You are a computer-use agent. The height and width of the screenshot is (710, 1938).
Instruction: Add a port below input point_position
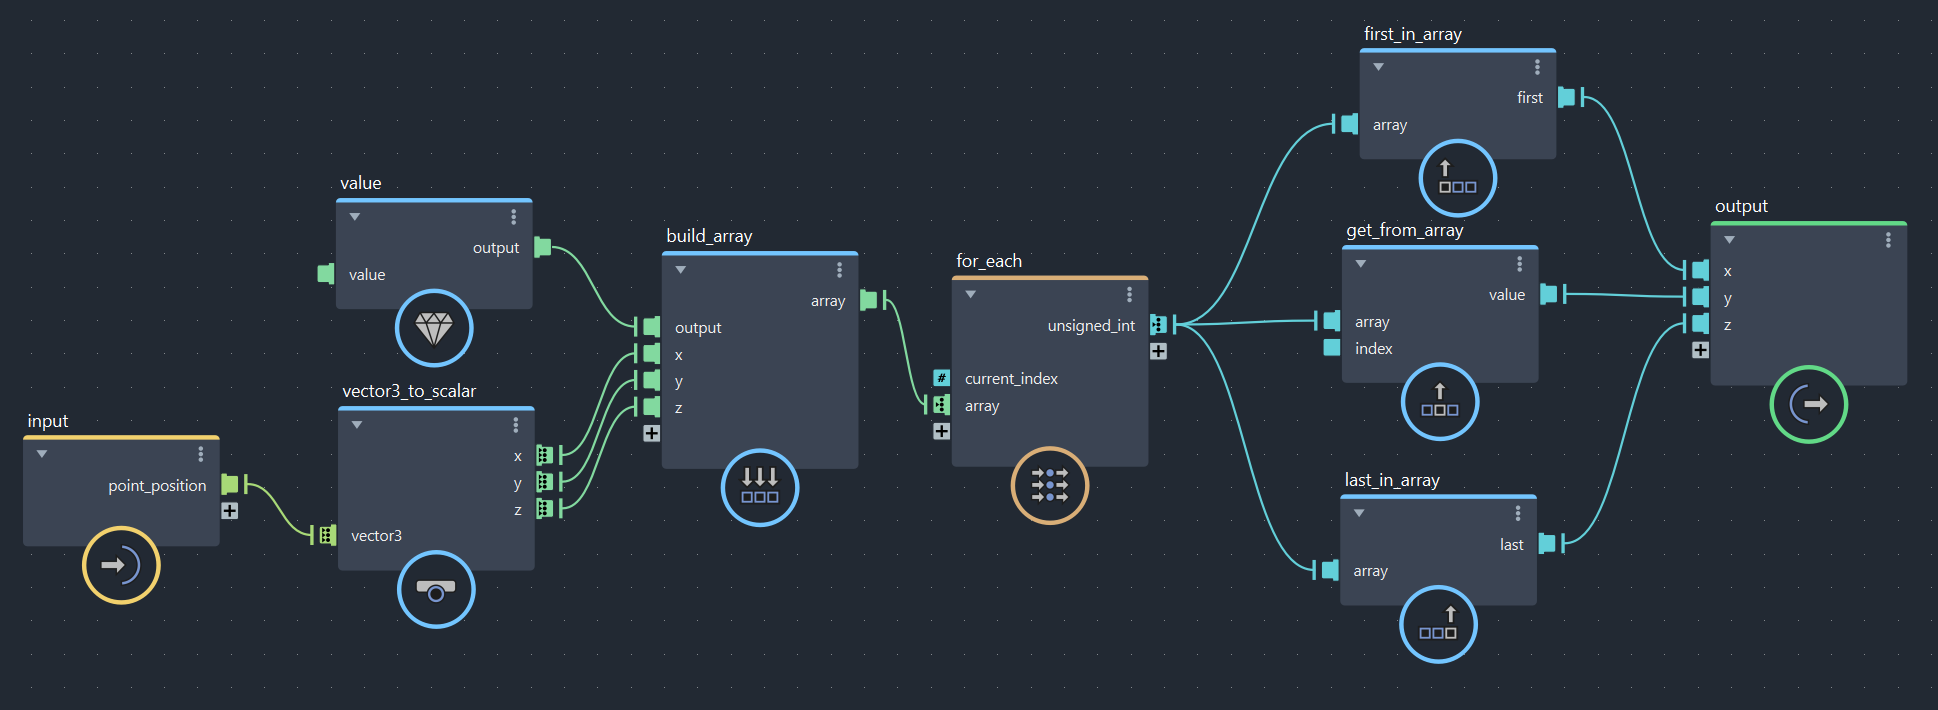pyautogui.click(x=230, y=511)
